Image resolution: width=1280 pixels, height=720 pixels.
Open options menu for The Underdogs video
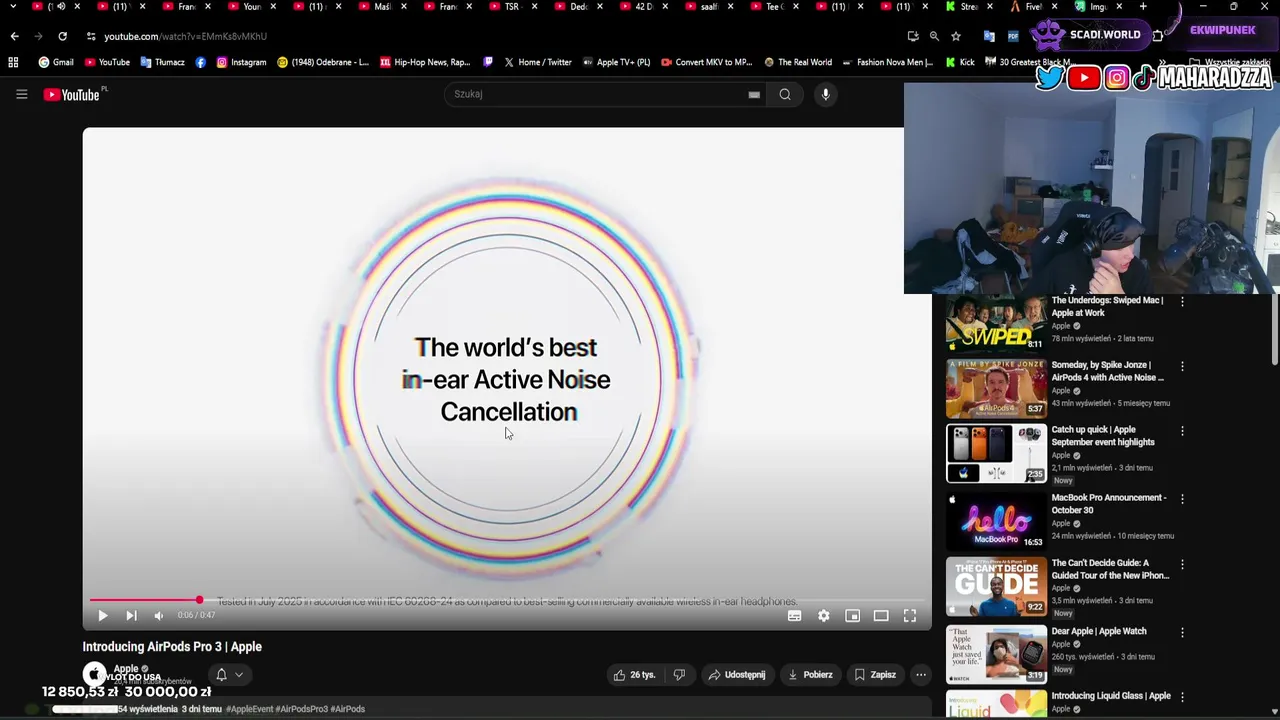[1182, 301]
